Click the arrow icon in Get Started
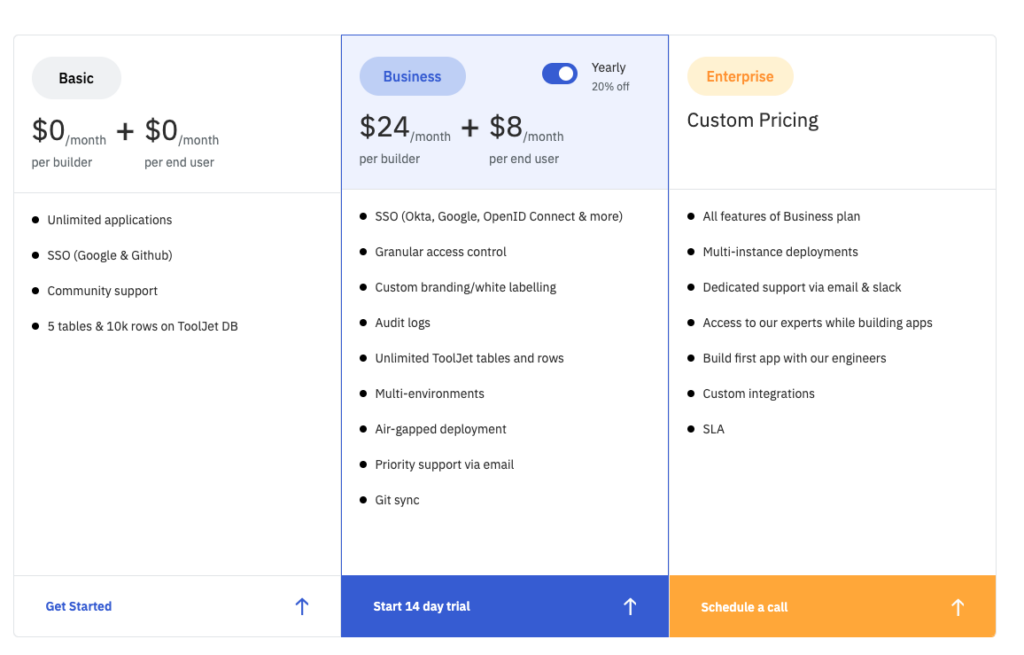1024x655 pixels. tap(302, 606)
